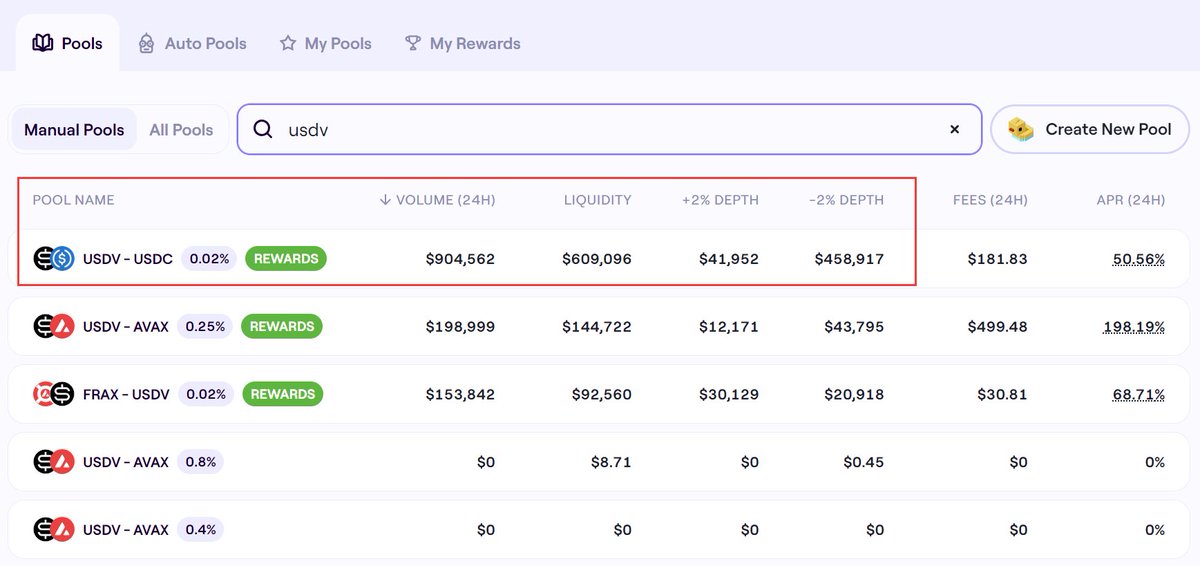The height and width of the screenshot is (566, 1200).
Task: Click the Create New Pool button
Action: pyautogui.click(x=1089, y=130)
